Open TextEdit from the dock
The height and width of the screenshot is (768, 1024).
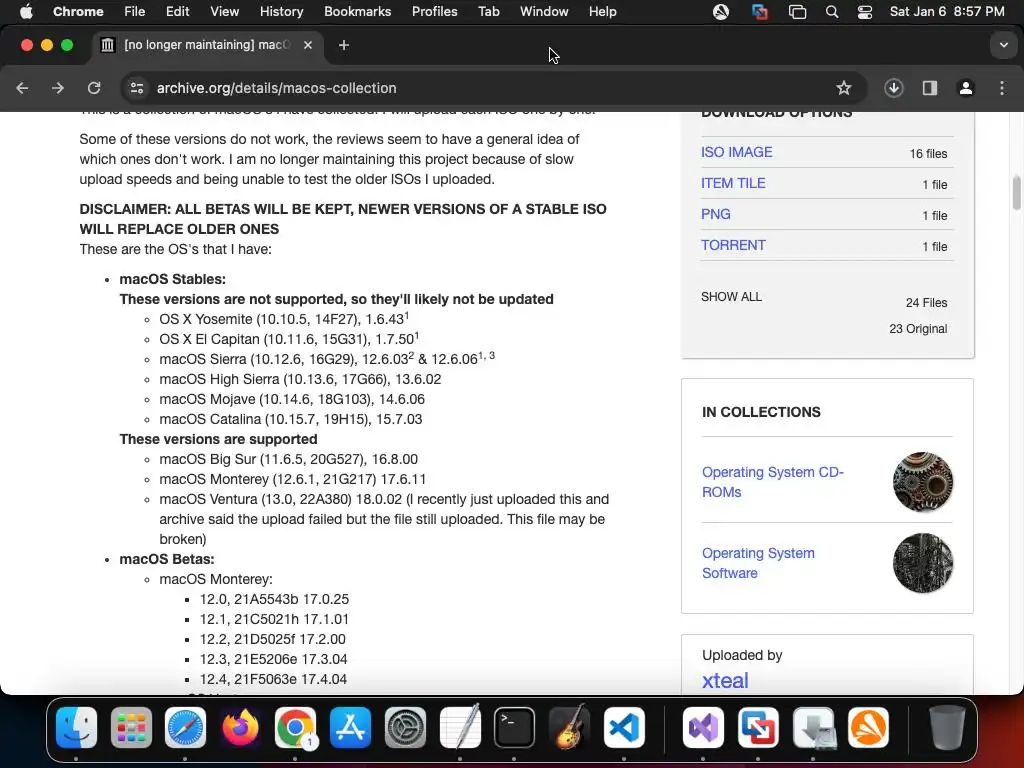pyautogui.click(x=460, y=727)
